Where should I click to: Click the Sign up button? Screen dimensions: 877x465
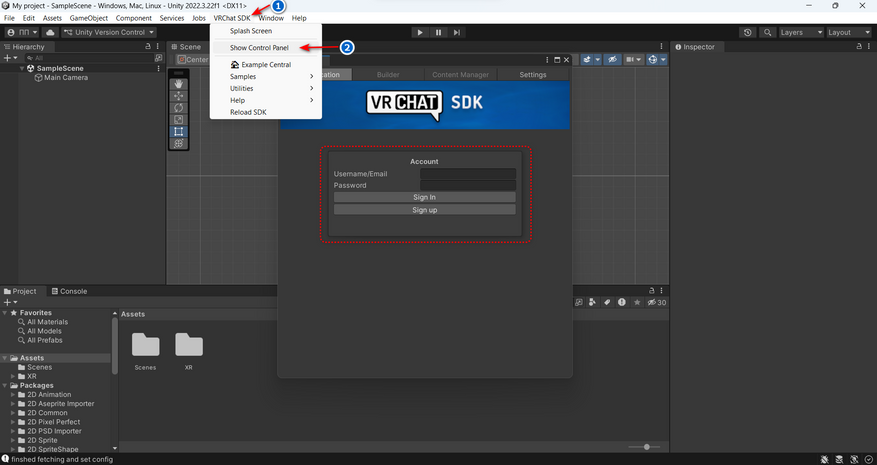[424, 210]
